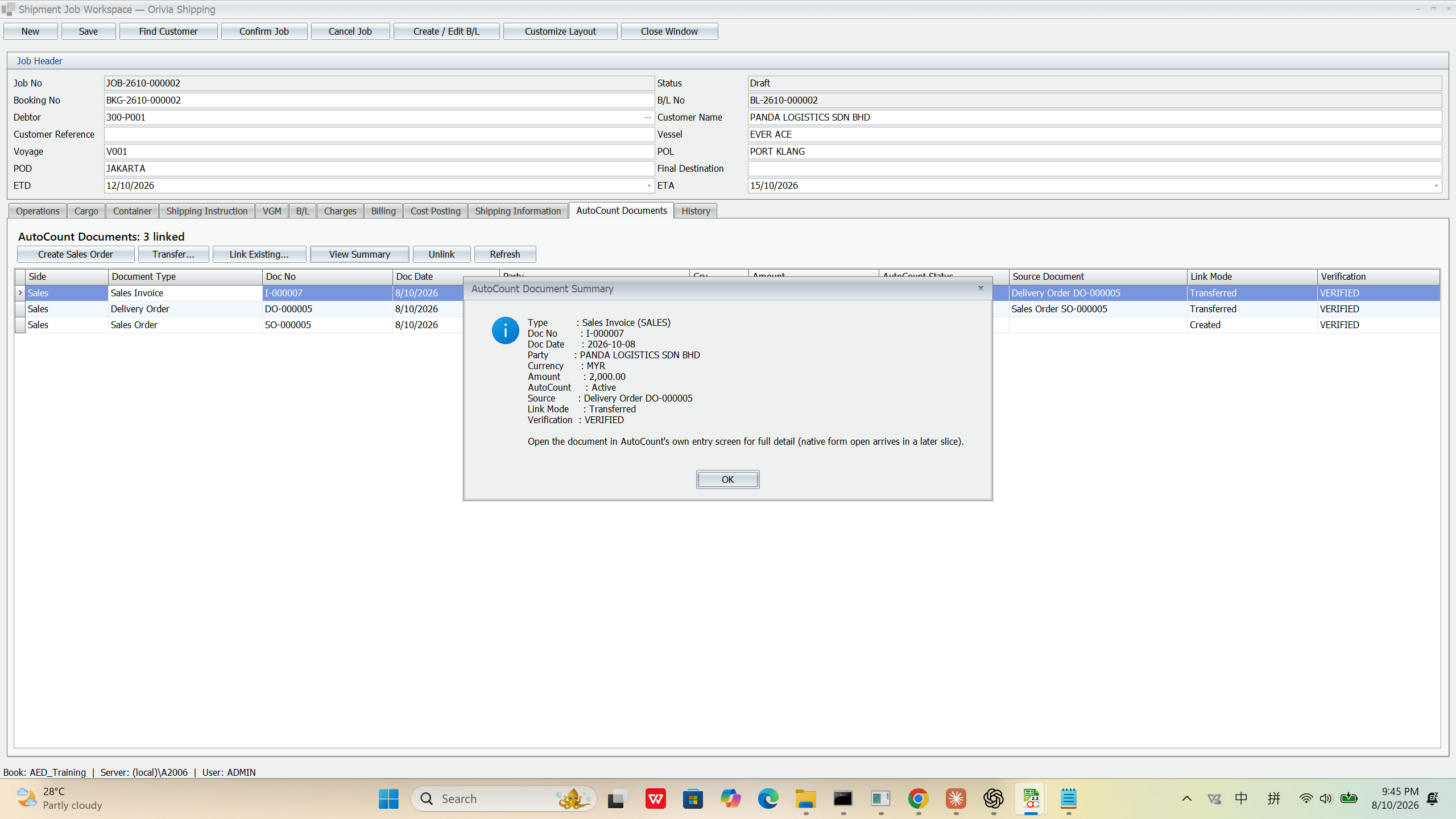
Task: Open the Windows Start menu
Action: pyautogui.click(x=389, y=798)
